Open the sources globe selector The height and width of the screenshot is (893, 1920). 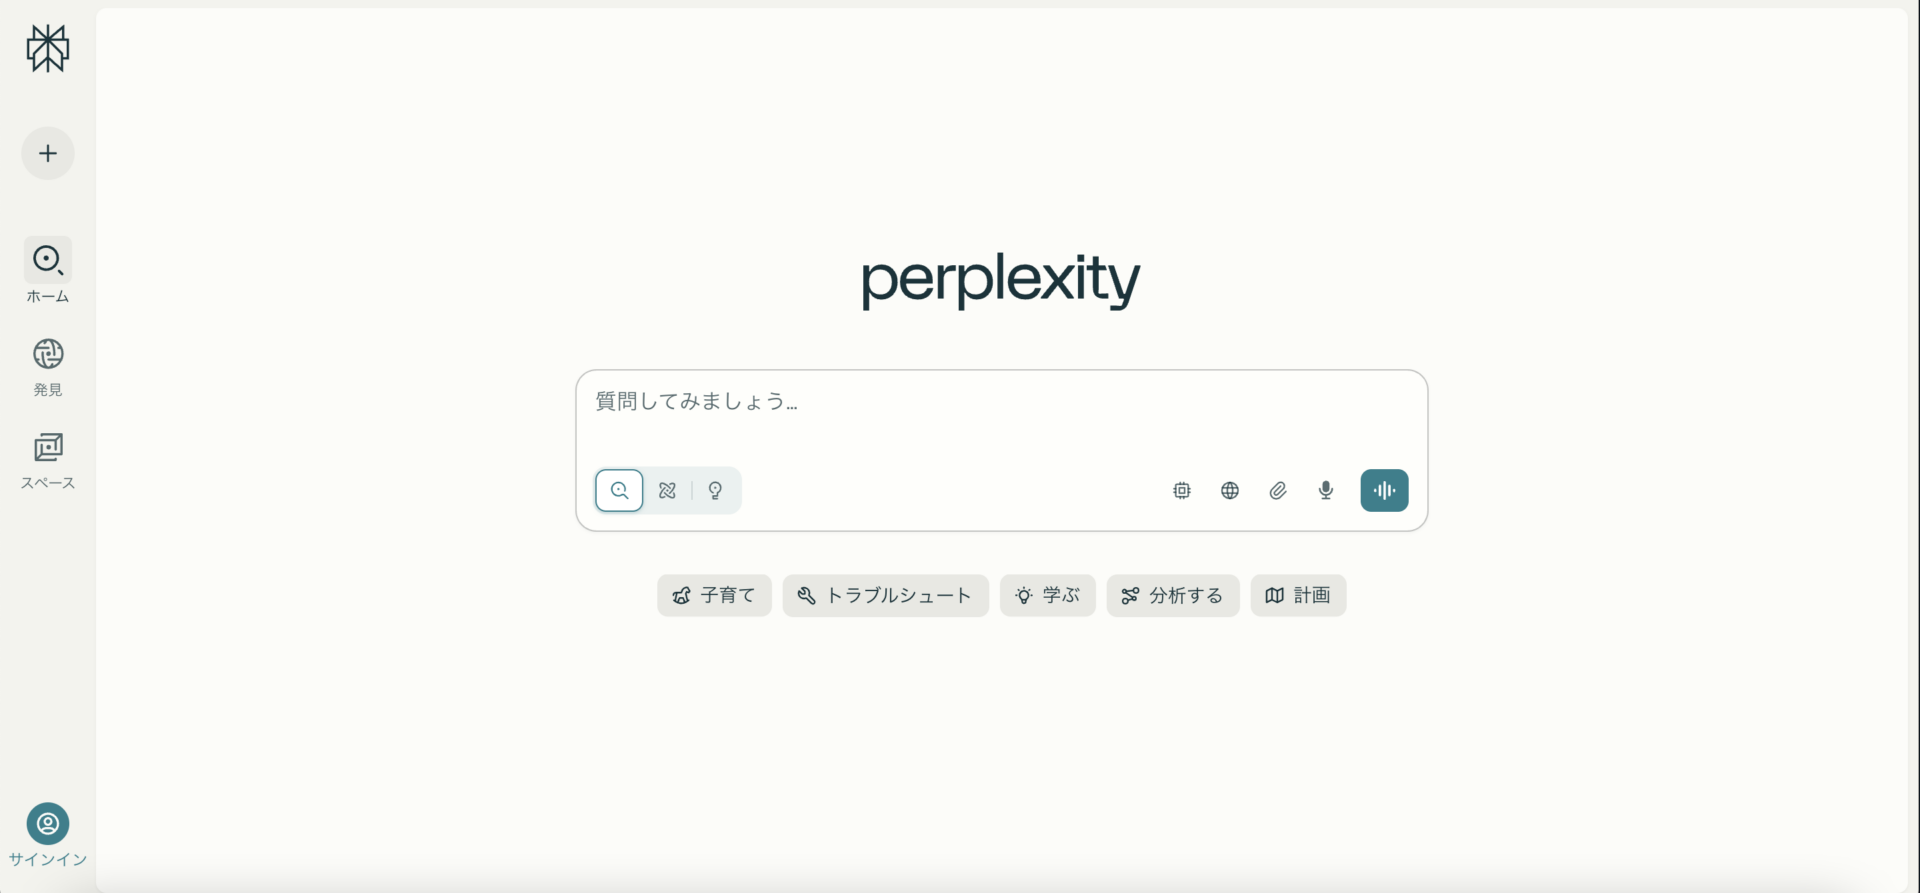tap(1229, 490)
